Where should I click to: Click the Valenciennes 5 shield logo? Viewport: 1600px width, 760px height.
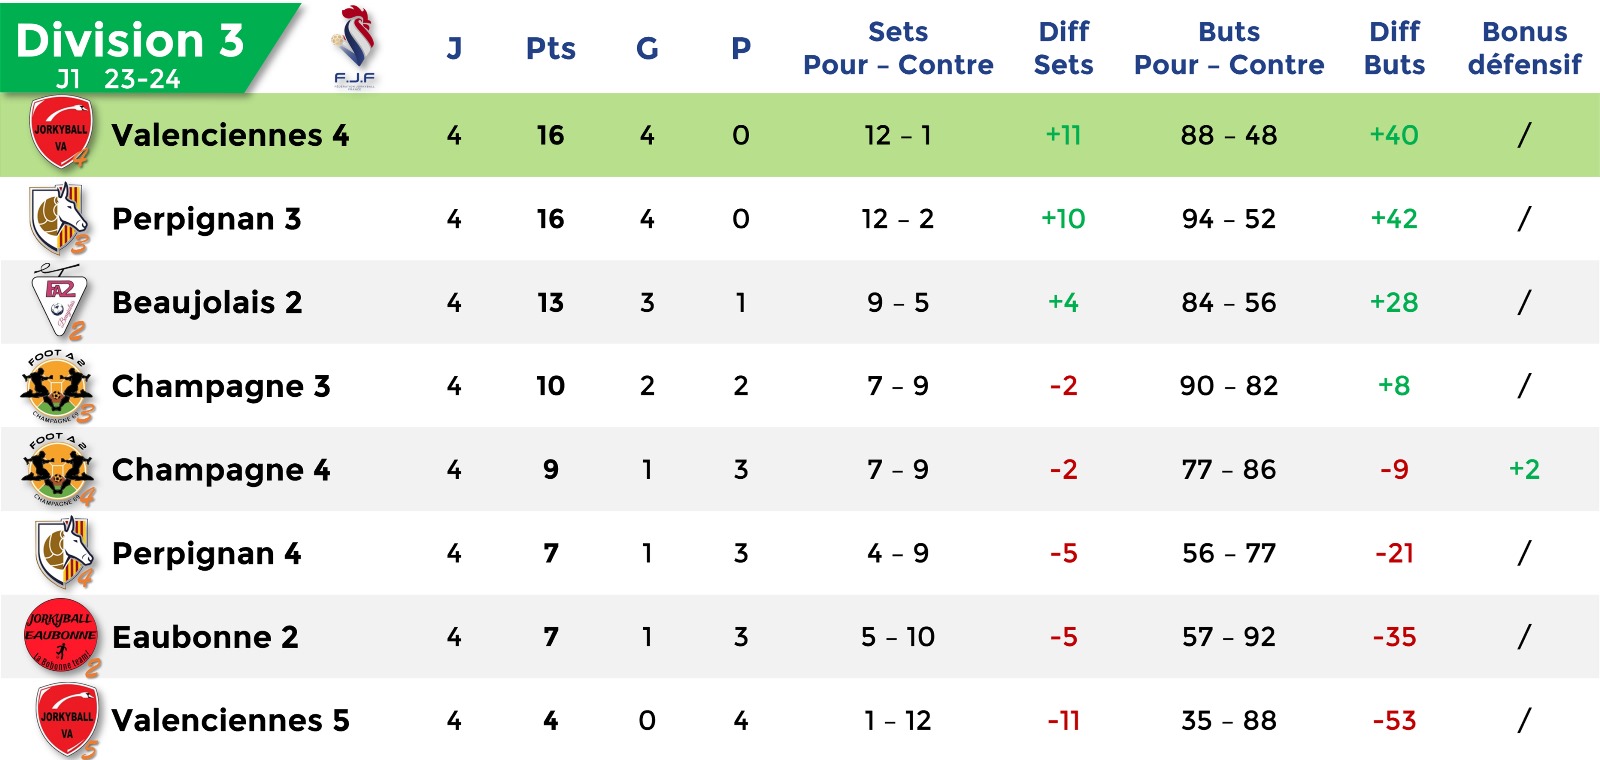click(67, 720)
